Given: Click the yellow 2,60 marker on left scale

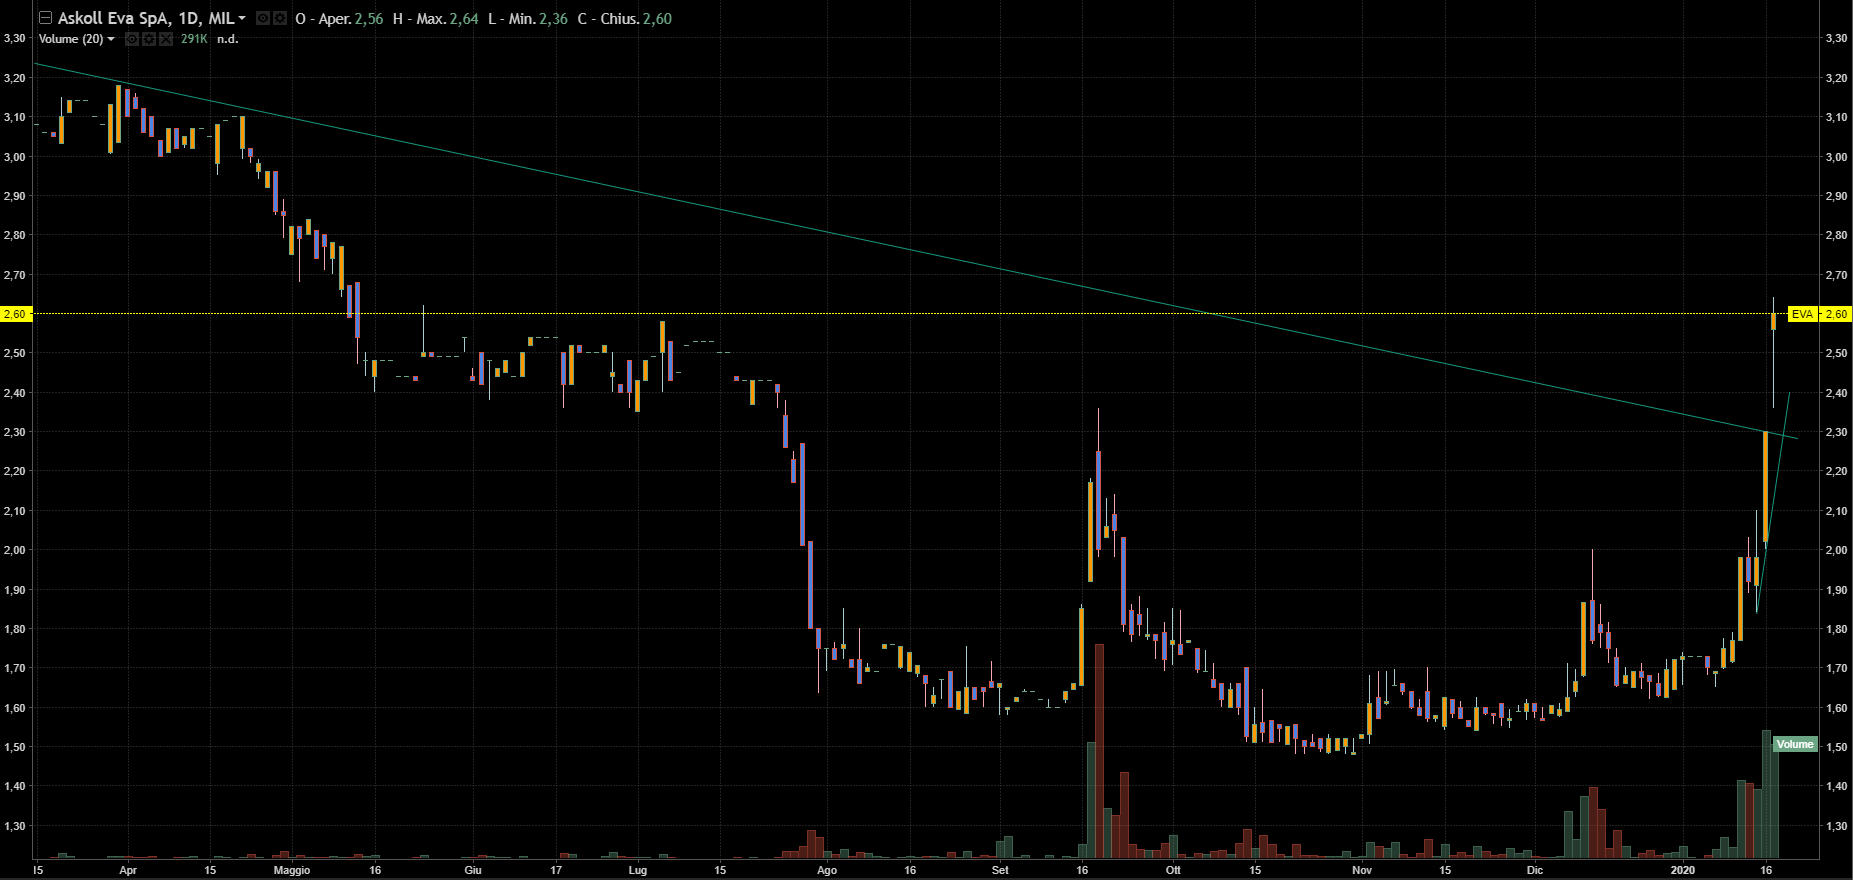Looking at the screenshot, I should pos(15,314).
